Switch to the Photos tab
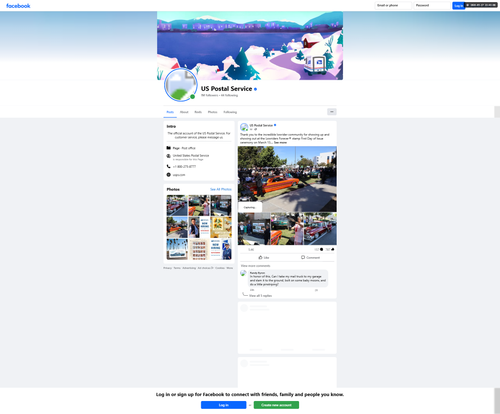Image resolution: width=500 pixels, height=414 pixels. pos(212,112)
